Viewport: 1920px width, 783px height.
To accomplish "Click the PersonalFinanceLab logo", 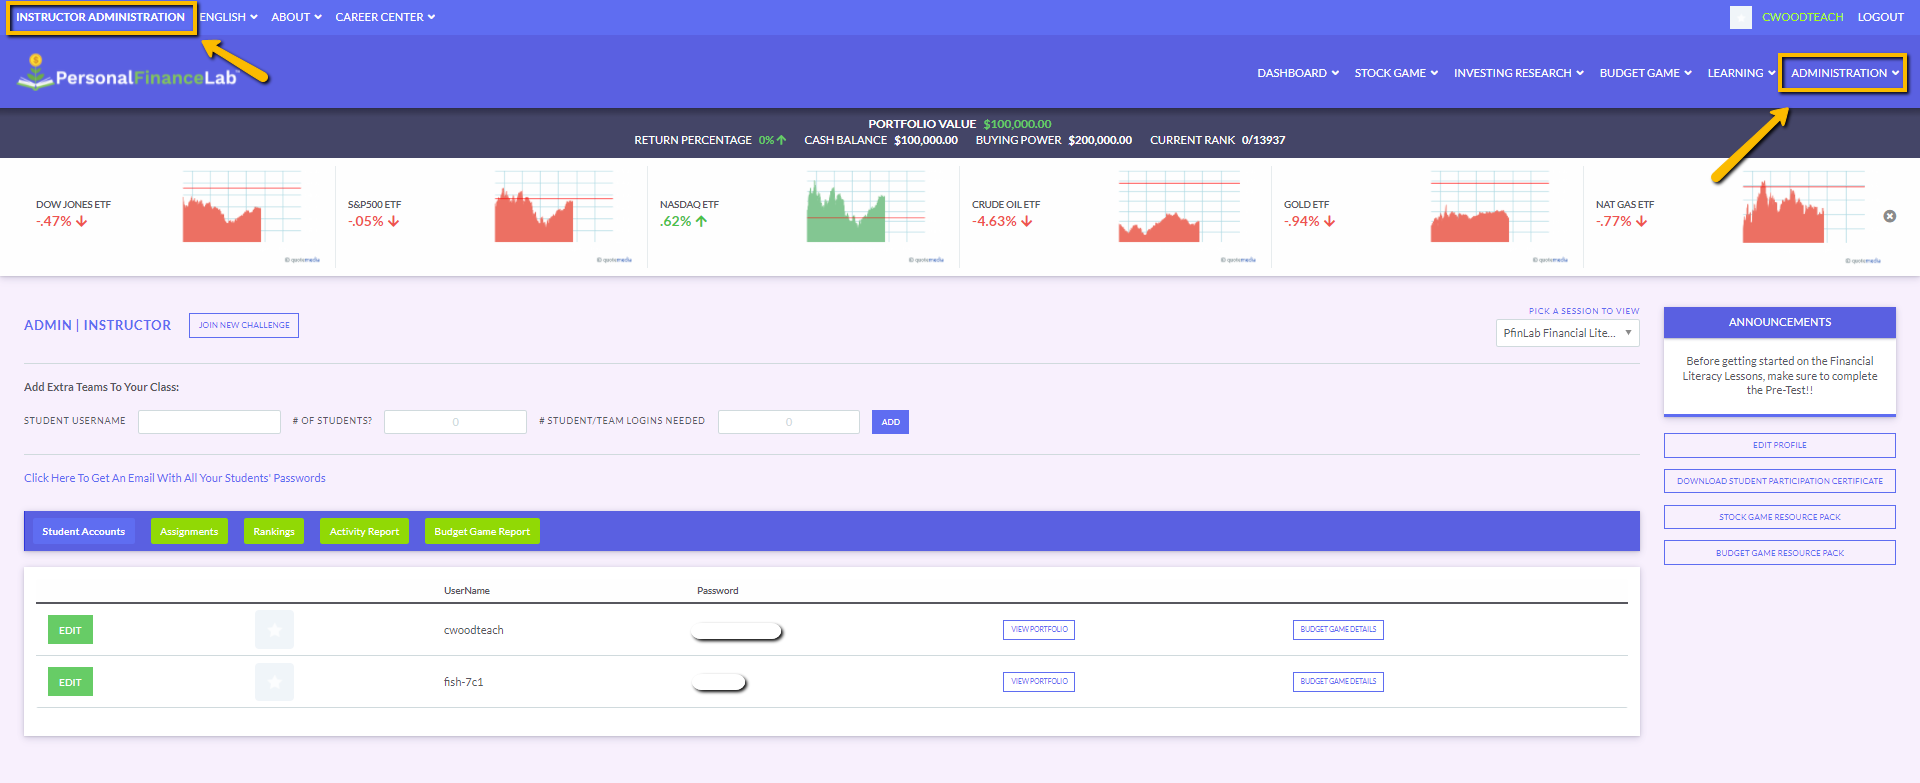I will (127, 73).
